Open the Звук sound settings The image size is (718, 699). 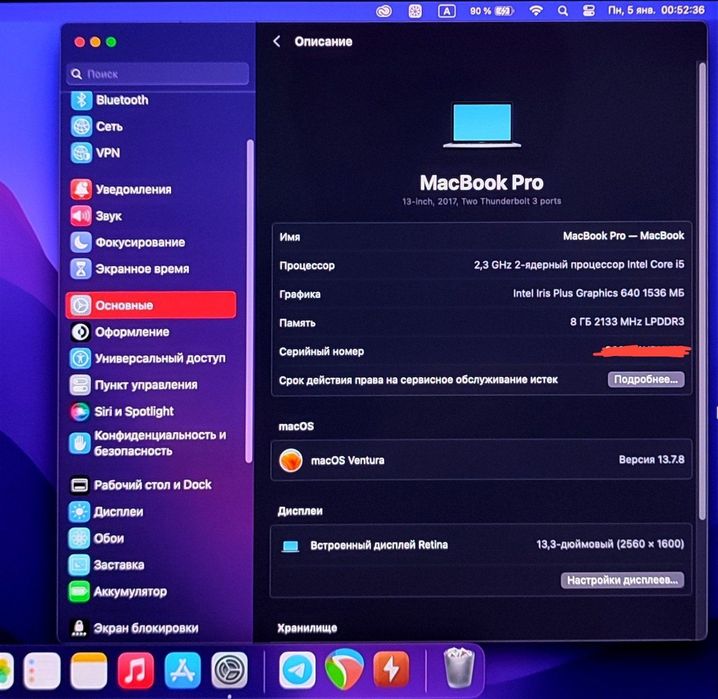click(96, 216)
